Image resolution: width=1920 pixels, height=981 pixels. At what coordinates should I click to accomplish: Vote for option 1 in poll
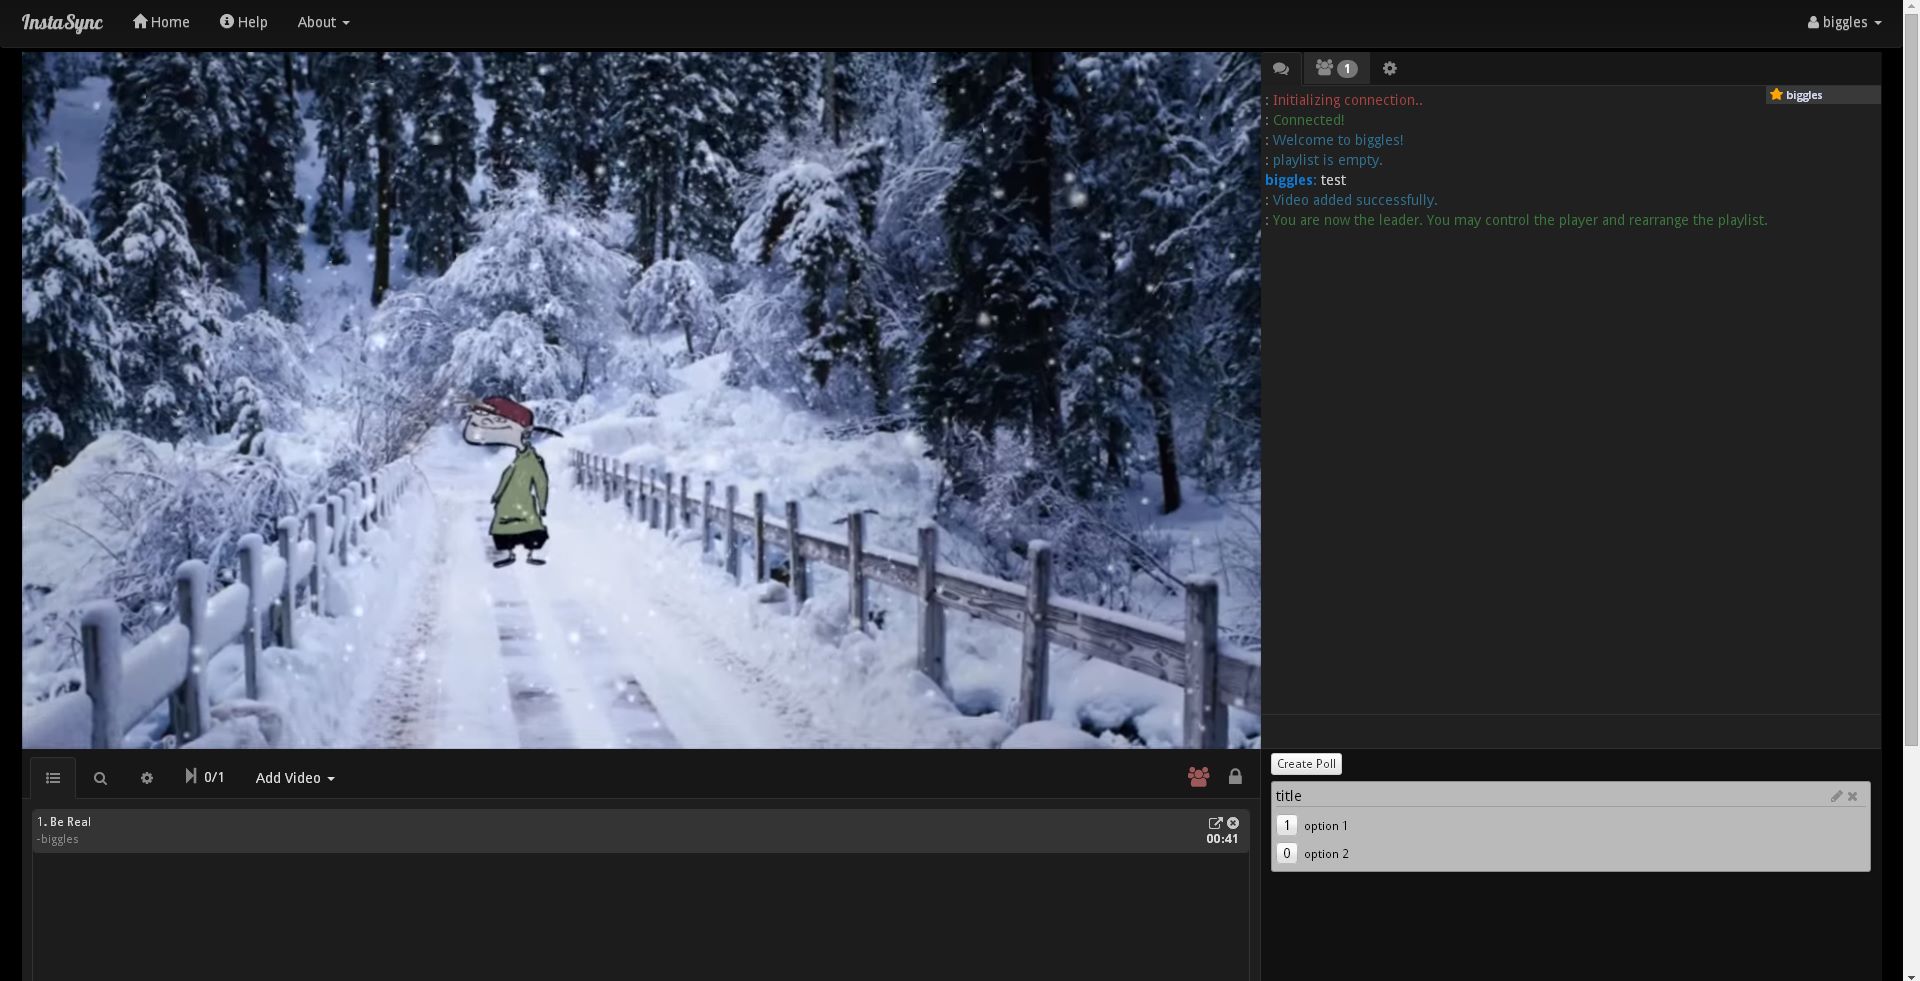point(1287,825)
